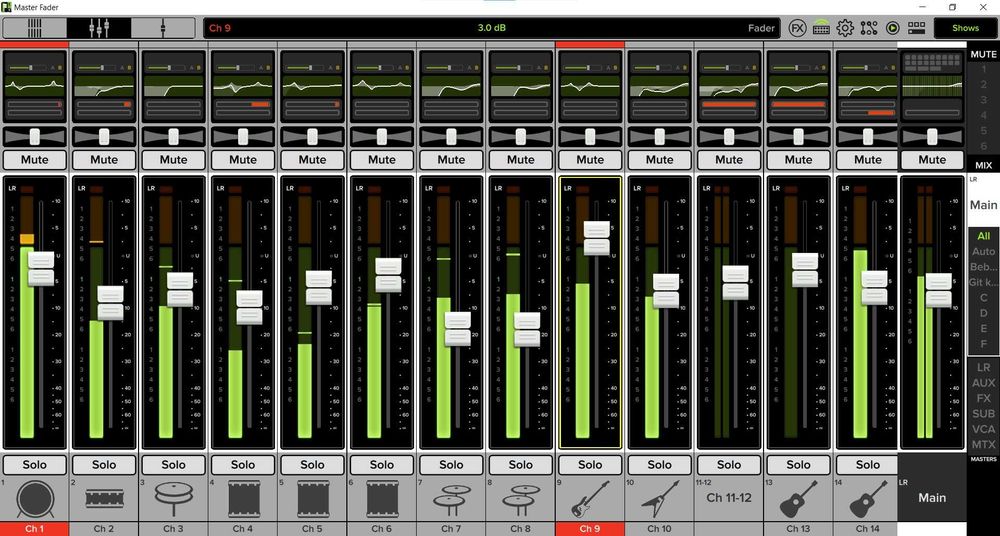Select the Ch 2 snare drum icon

tap(104, 498)
